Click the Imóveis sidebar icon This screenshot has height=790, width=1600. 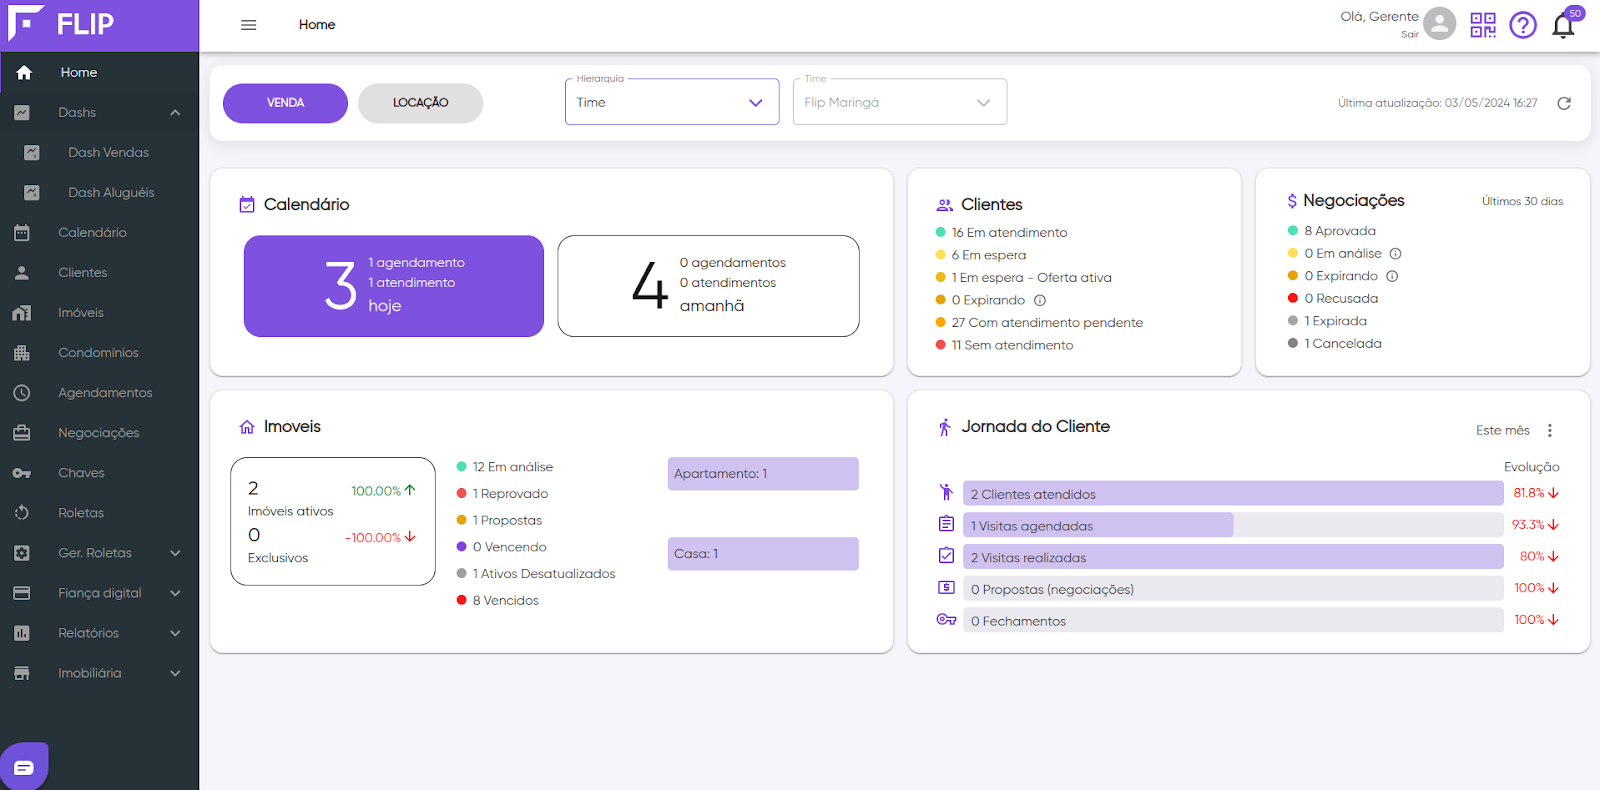coord(22,313)
